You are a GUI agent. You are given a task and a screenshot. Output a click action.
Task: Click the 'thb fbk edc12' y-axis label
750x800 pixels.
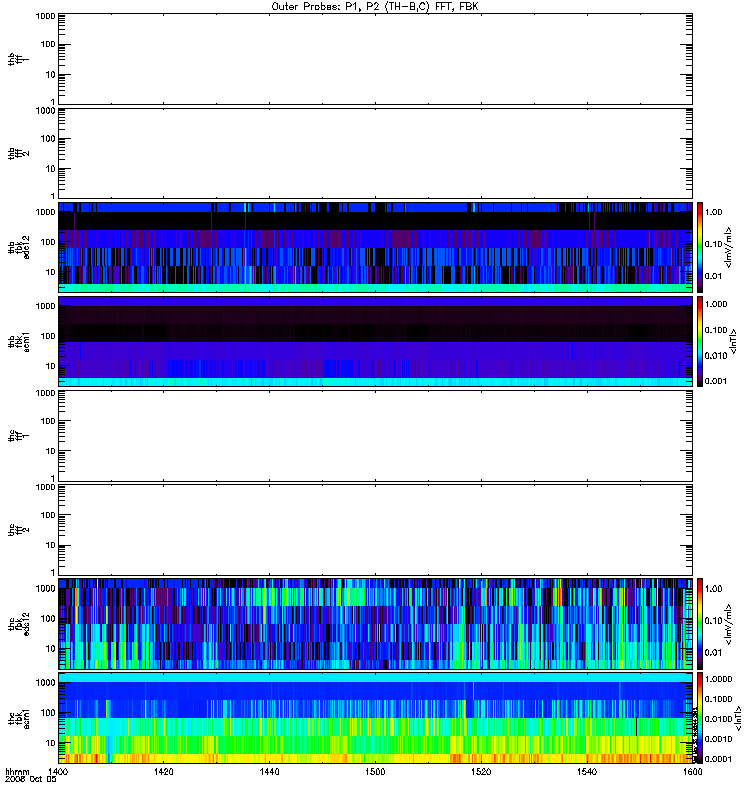(19, 247)
